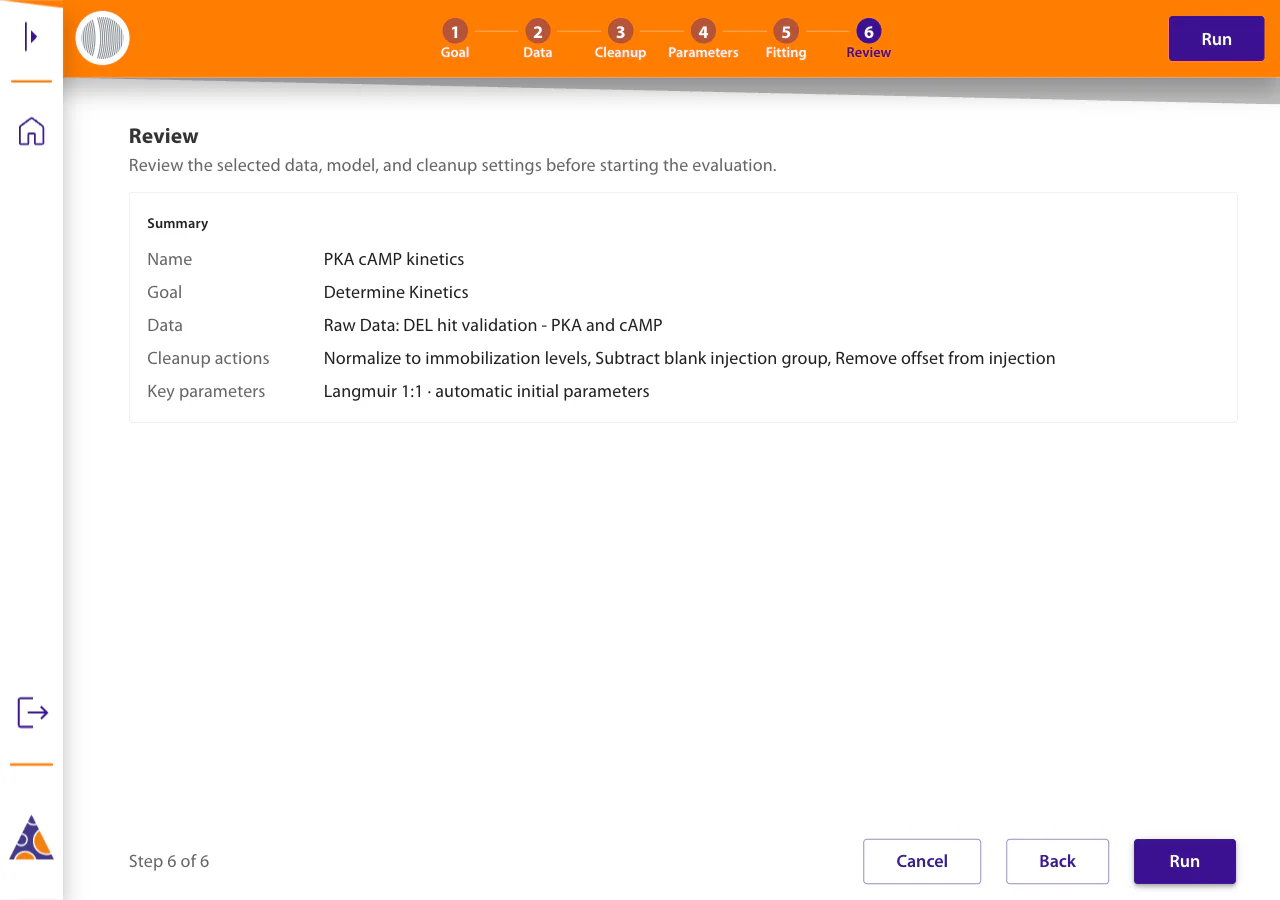Go to step 1 Goal
Viewport: 1280px width, 900px height.
pos(455,40)
